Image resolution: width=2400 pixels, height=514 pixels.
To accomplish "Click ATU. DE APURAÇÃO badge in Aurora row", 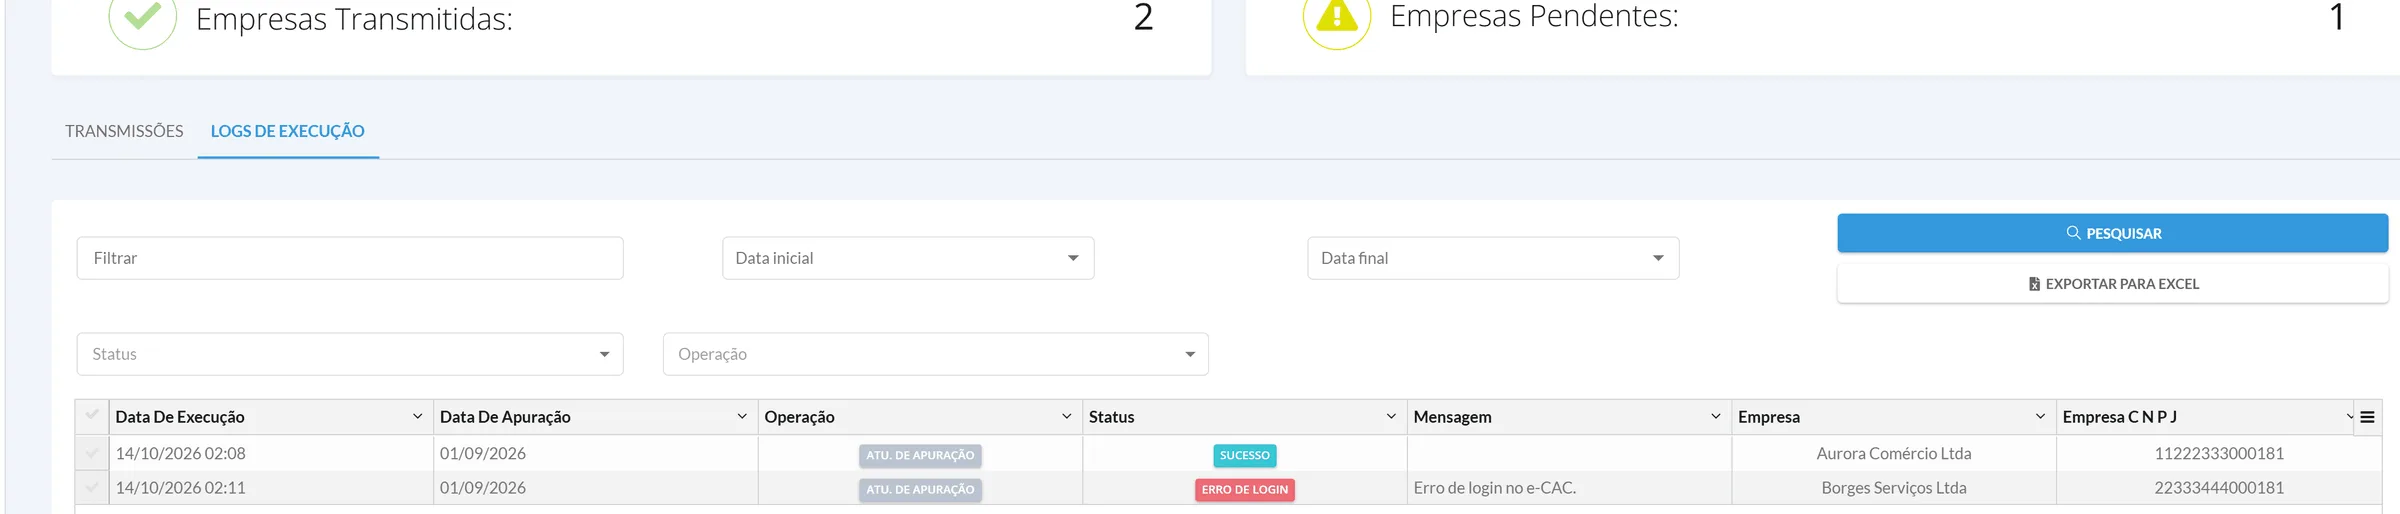I will tap(920, 455).
